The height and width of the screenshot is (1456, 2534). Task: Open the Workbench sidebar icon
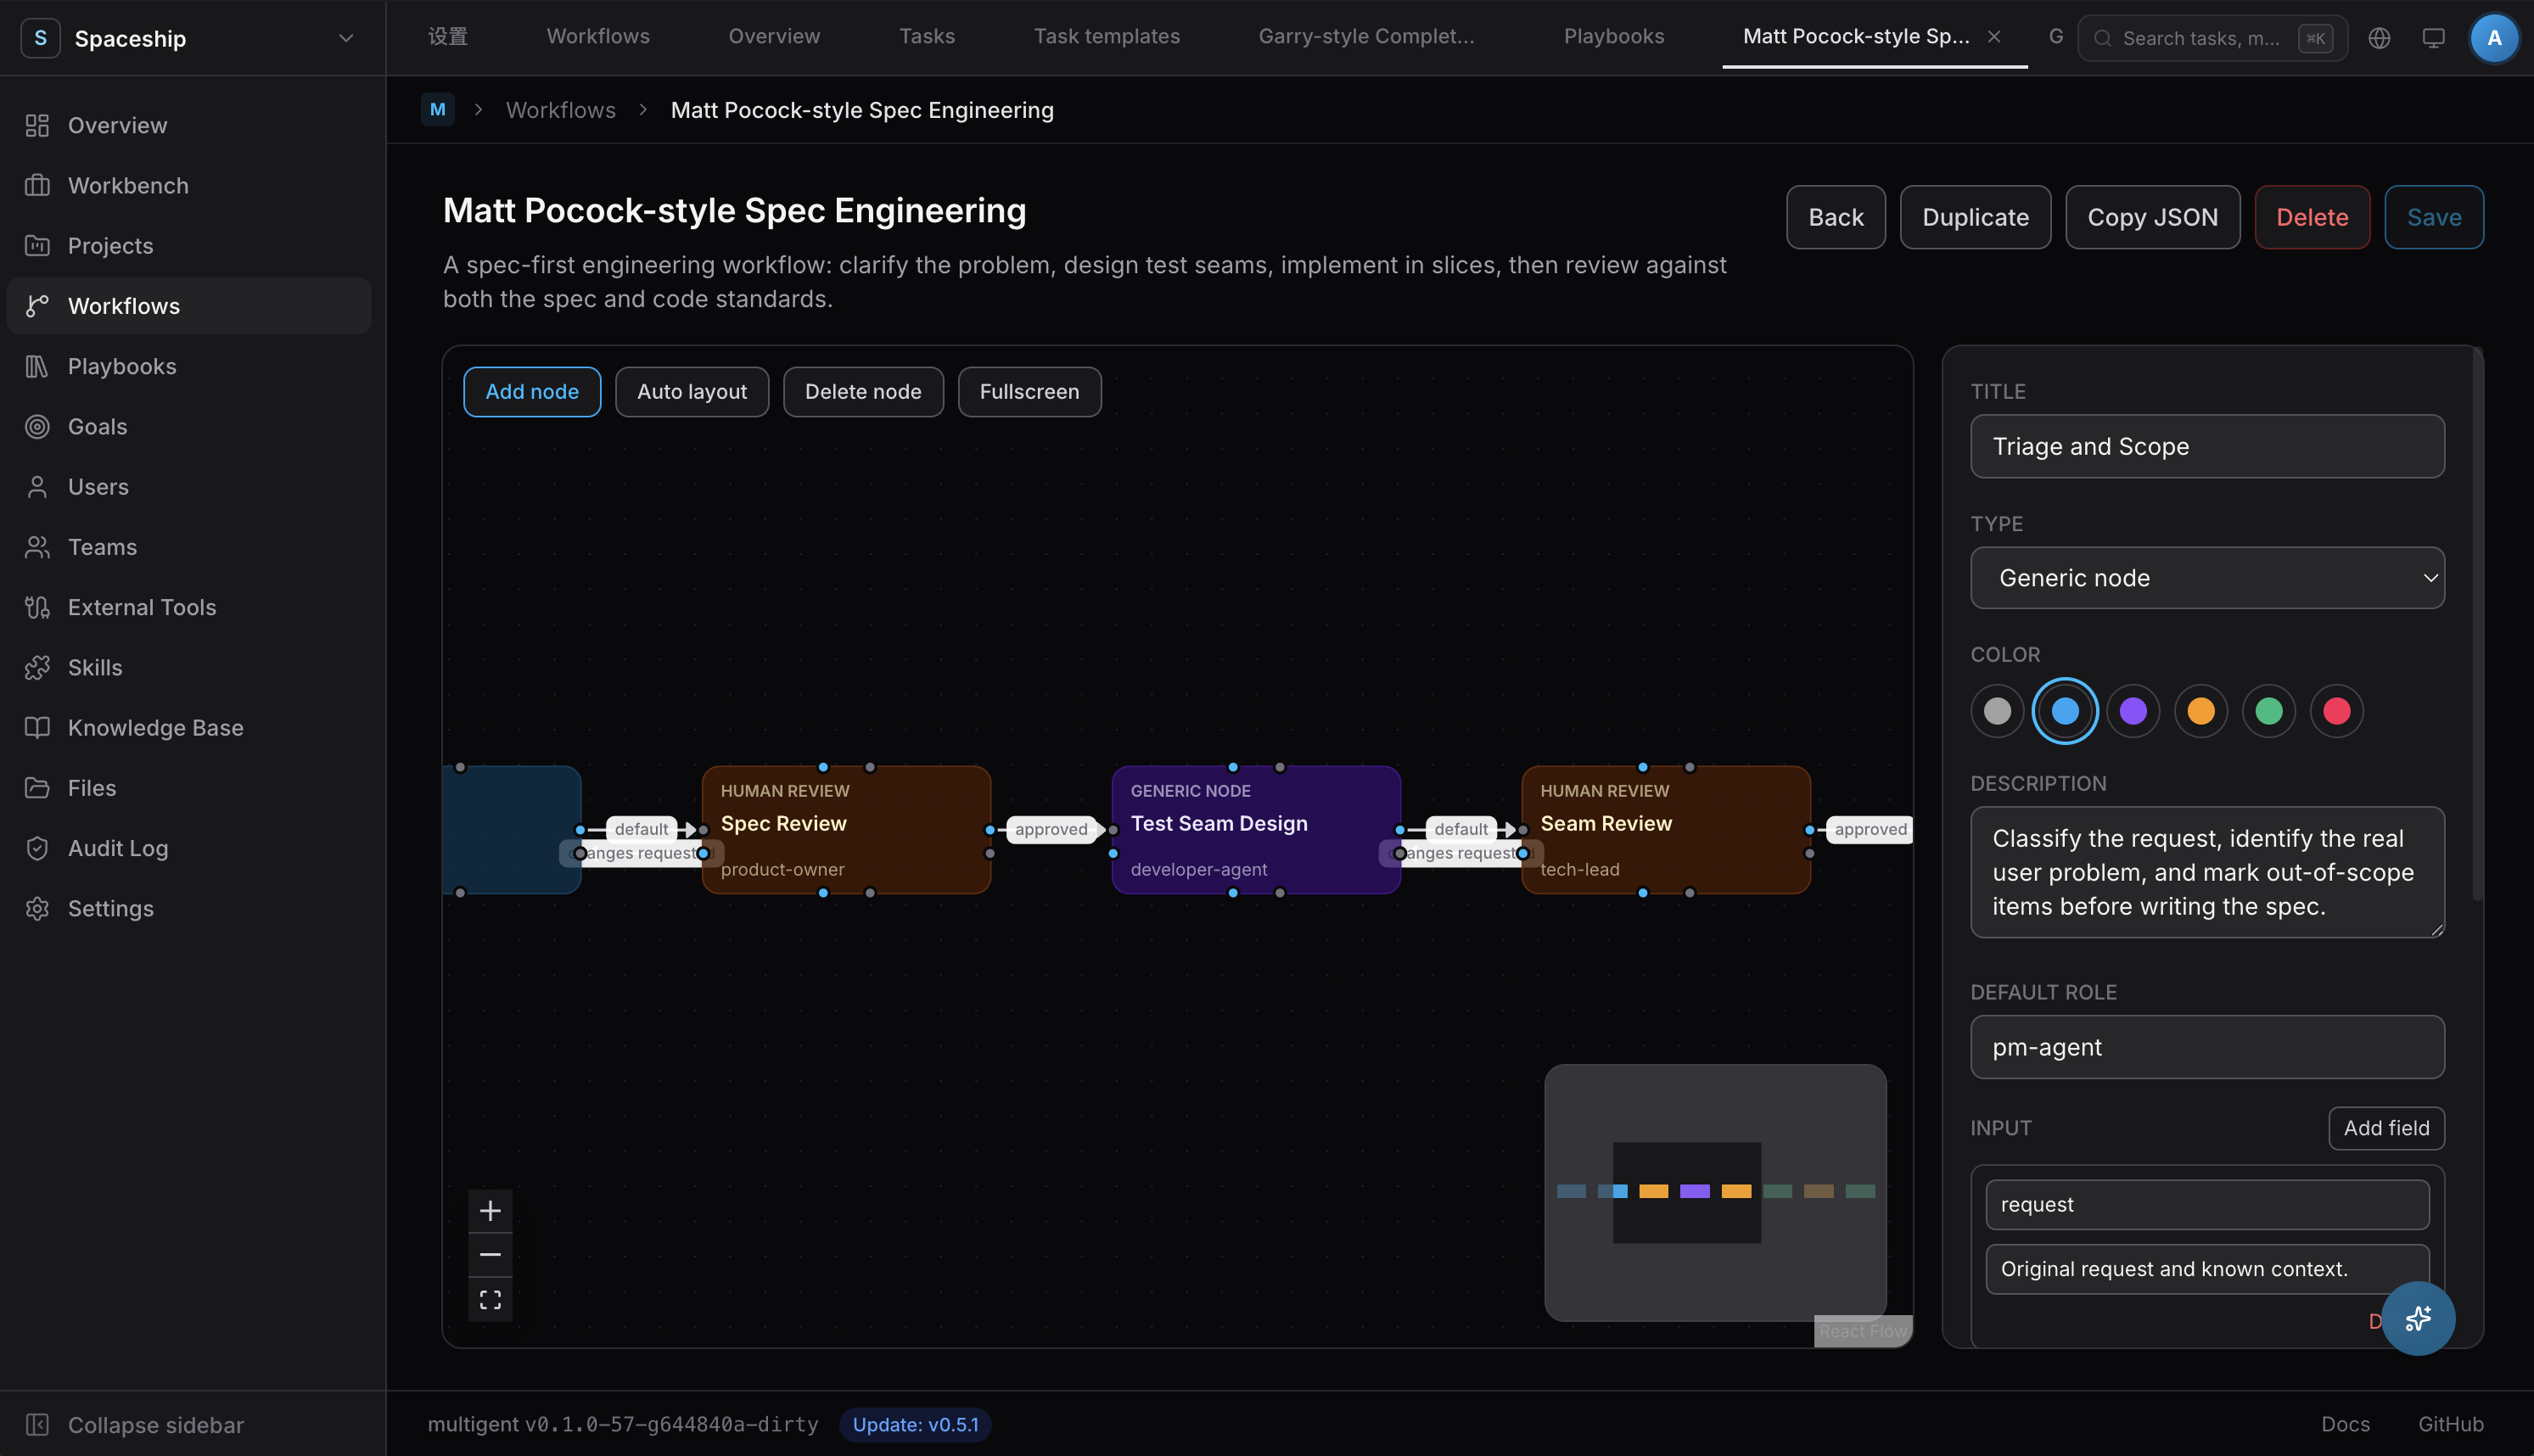[37, 185]
